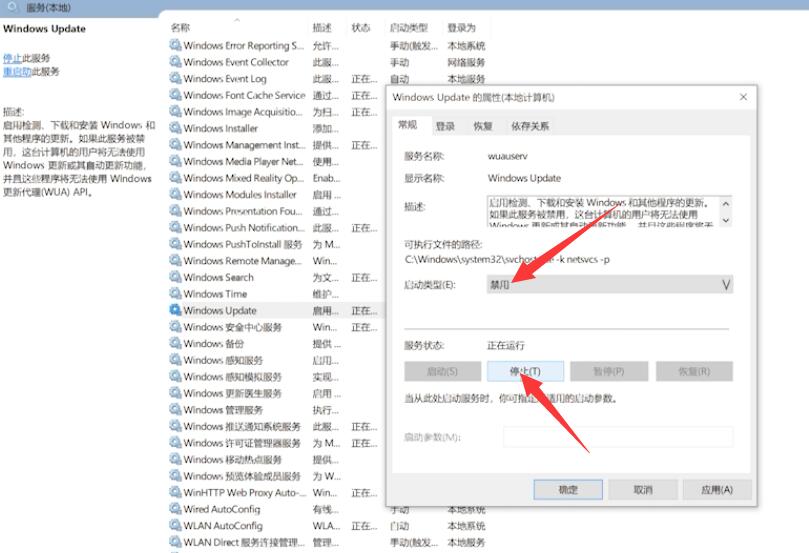
Task: Click the greyed 恢复(R) button
Action: 694,371
